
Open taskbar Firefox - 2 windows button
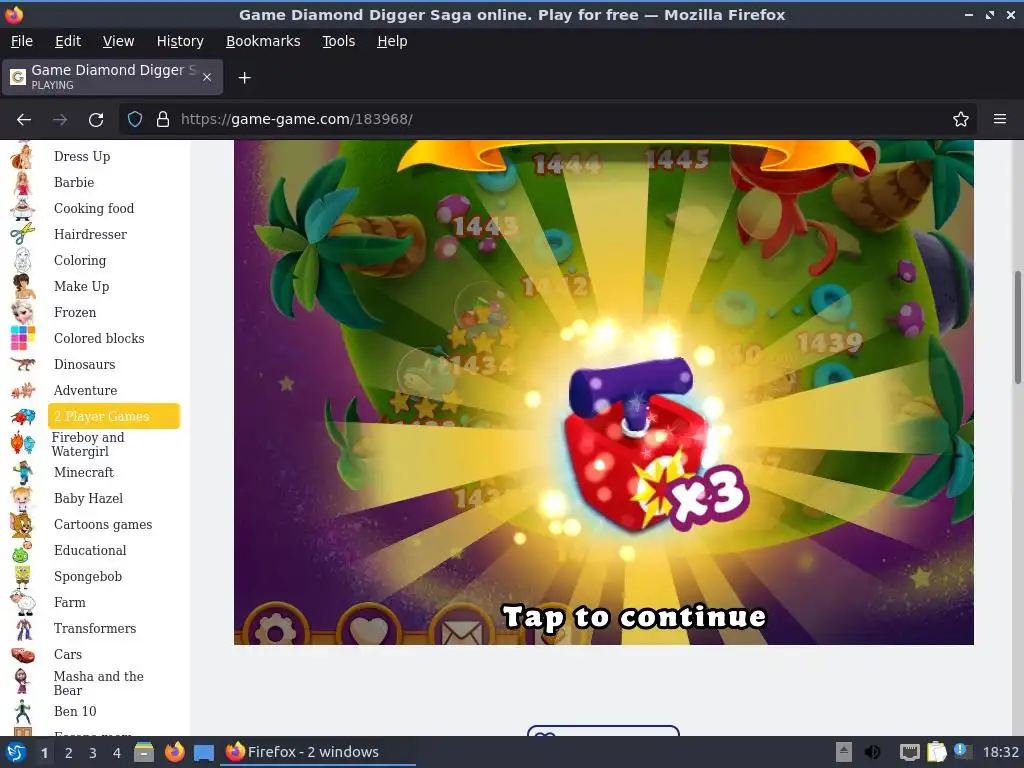point(319,752)
